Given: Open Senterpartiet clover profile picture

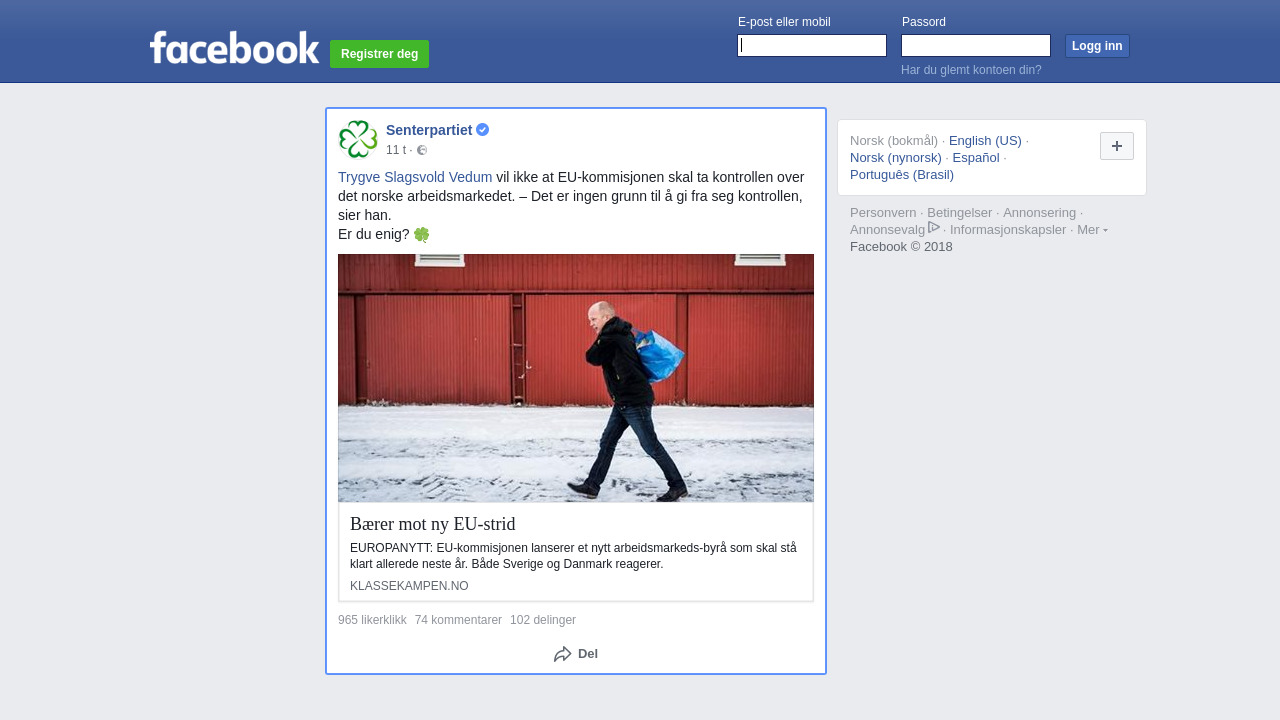Looking at the screenshot, I should click(x=358, y=139).
